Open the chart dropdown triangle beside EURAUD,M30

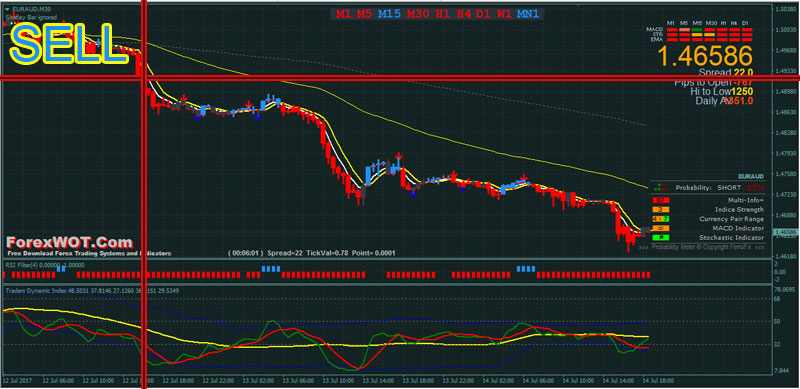point(7,9)
